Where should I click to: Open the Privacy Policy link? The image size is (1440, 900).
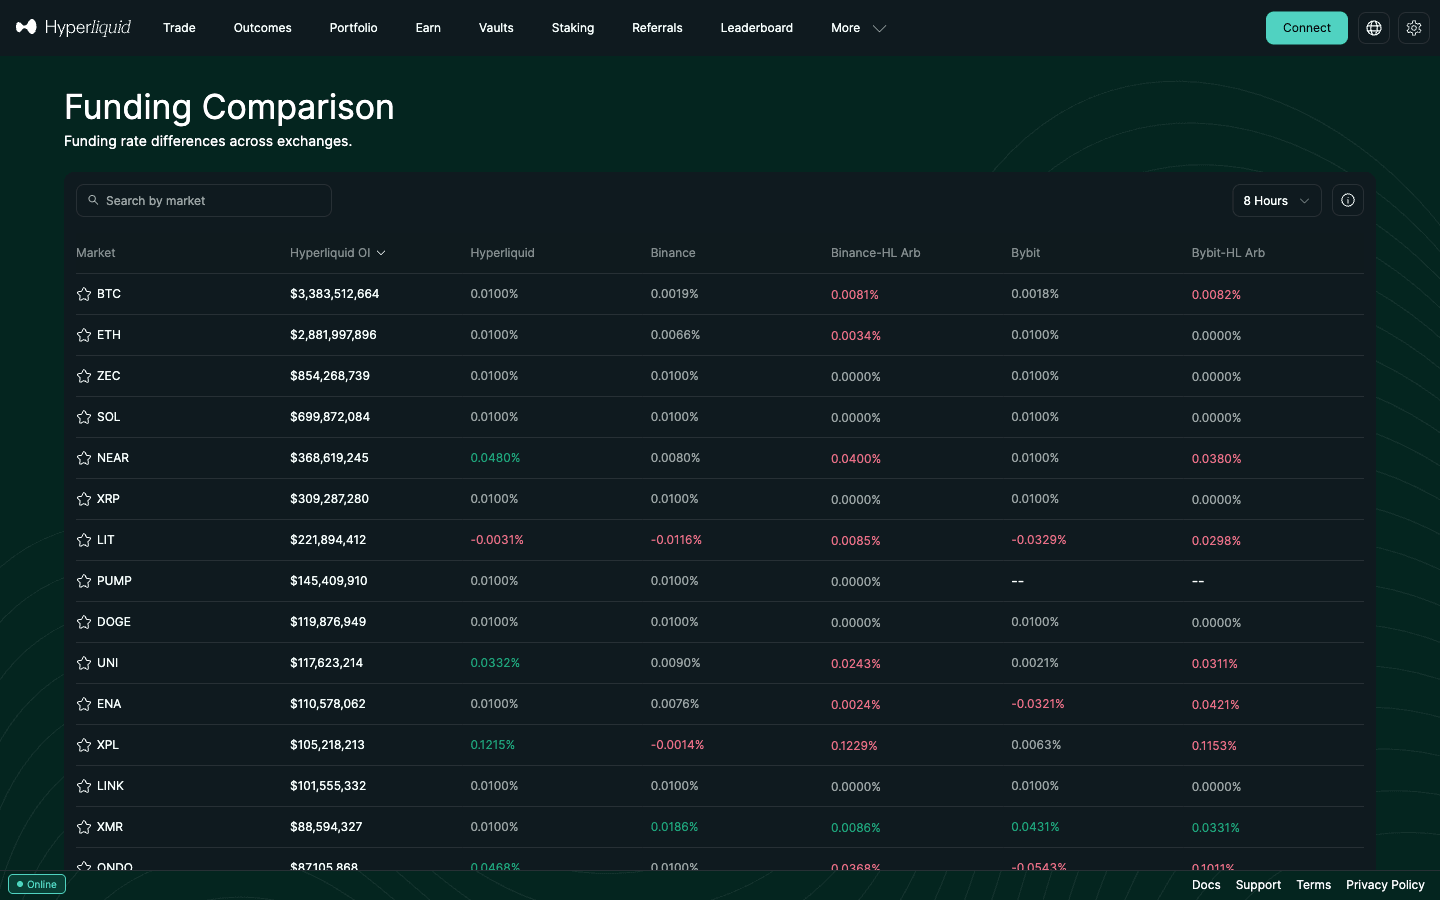click(x=1385, y=885)
